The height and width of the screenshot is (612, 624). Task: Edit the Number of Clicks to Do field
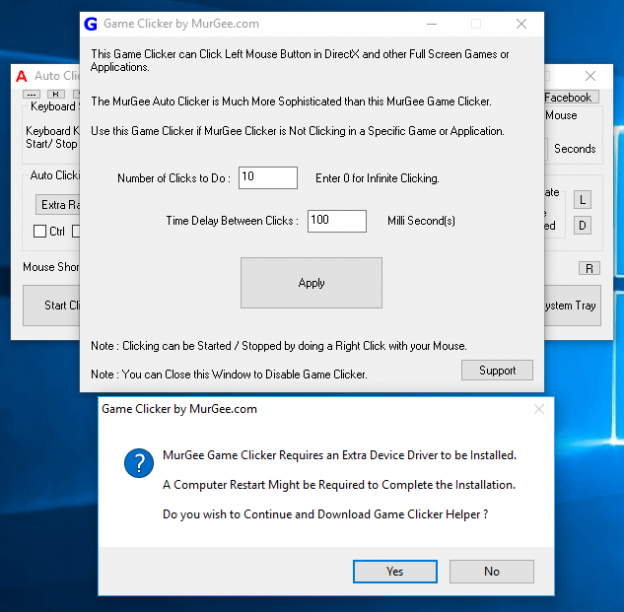tap(268, 177)
